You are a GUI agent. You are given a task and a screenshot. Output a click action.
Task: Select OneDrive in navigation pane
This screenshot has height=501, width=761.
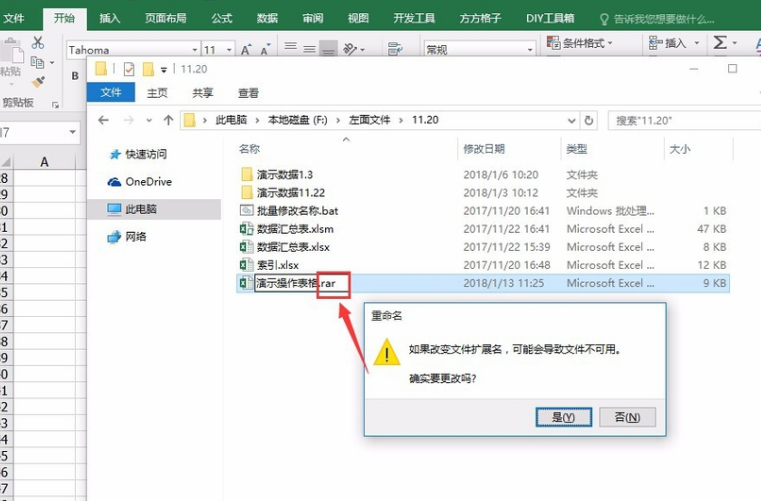(x=140, y=182)
